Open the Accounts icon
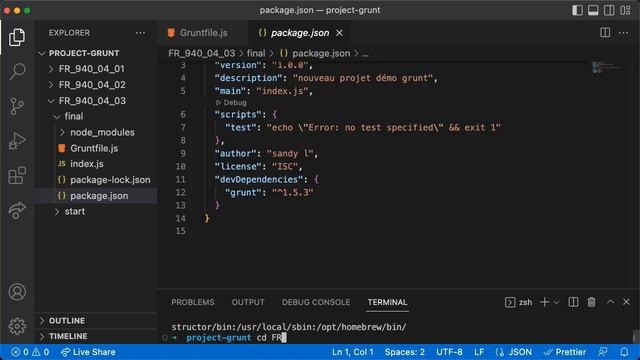 (x=17, y=292)
